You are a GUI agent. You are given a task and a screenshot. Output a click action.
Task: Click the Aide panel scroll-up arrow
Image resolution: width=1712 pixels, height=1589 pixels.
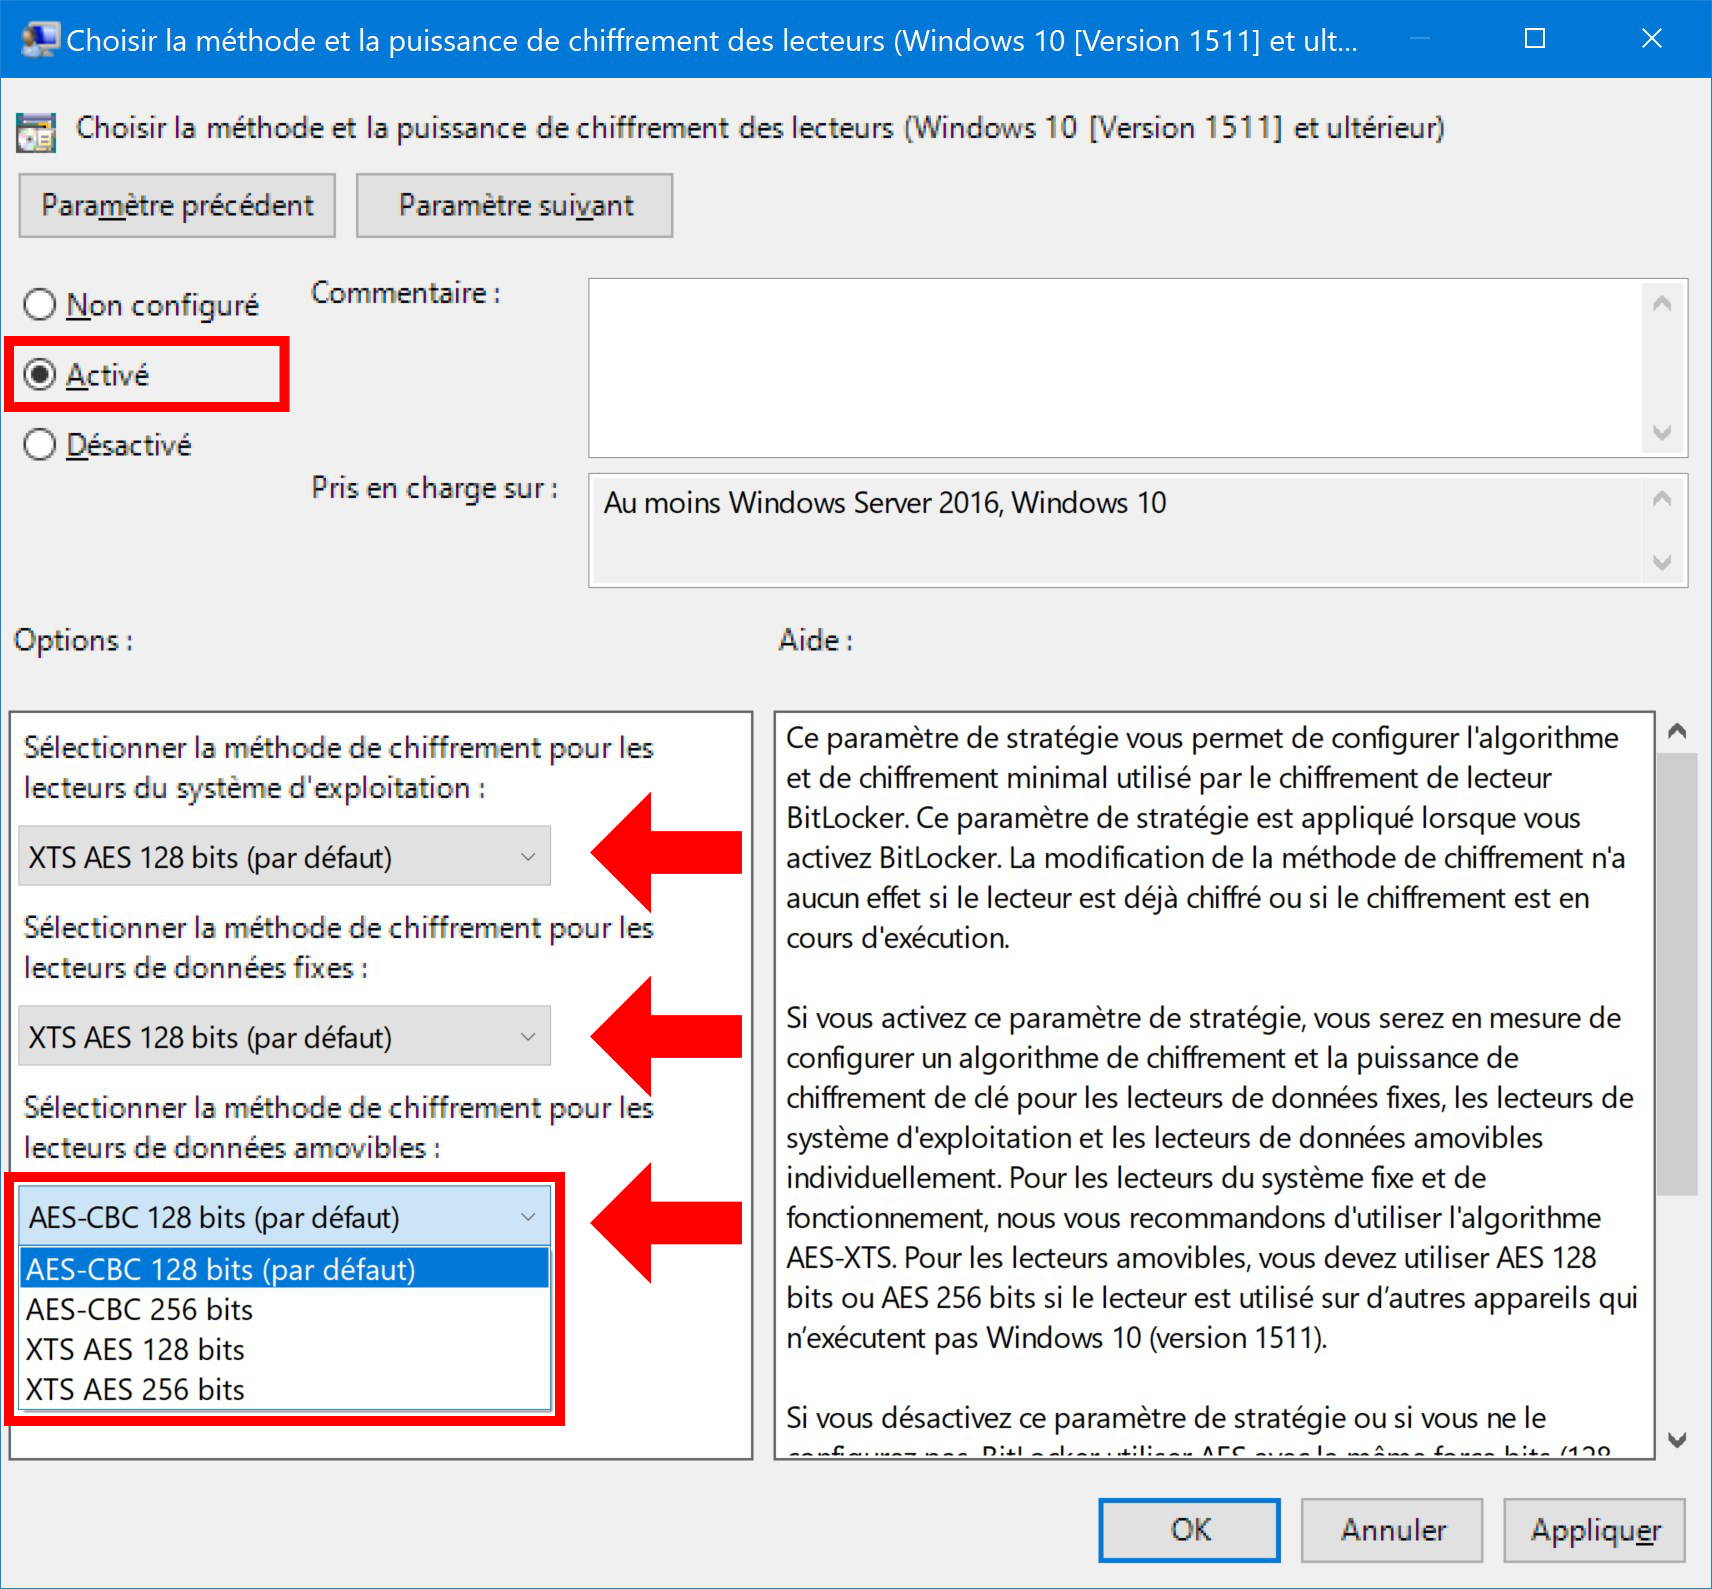click(x=1677, y=731)
